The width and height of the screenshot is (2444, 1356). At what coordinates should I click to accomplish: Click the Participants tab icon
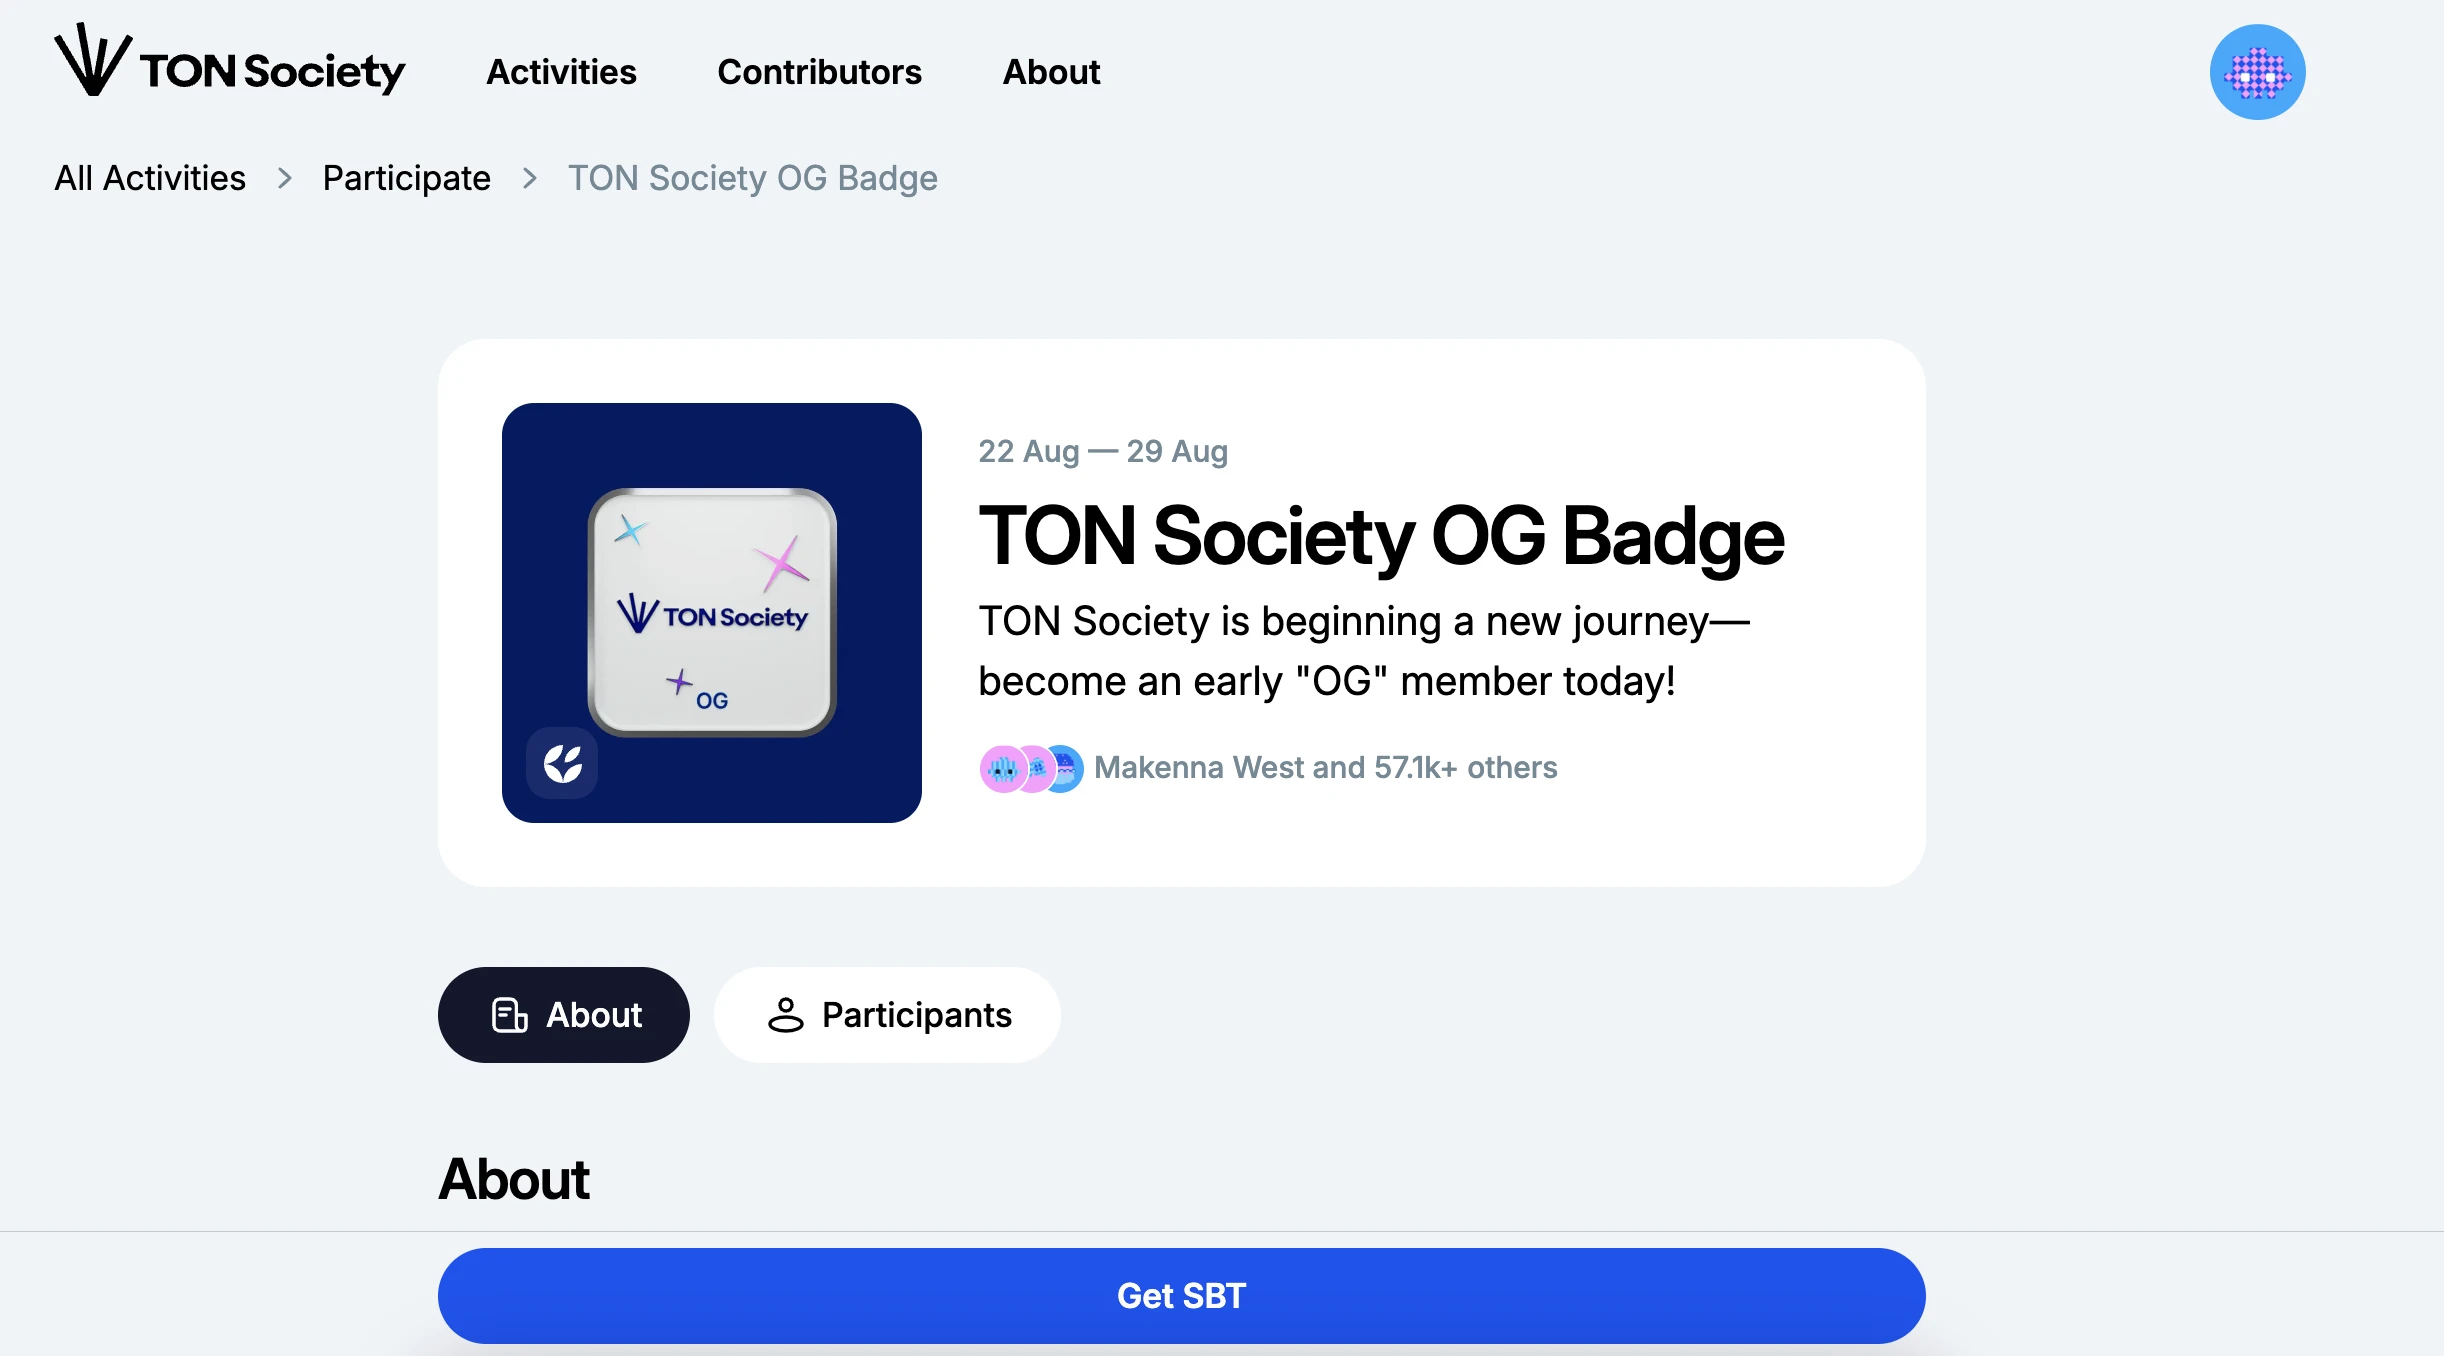coord(785,1014)
